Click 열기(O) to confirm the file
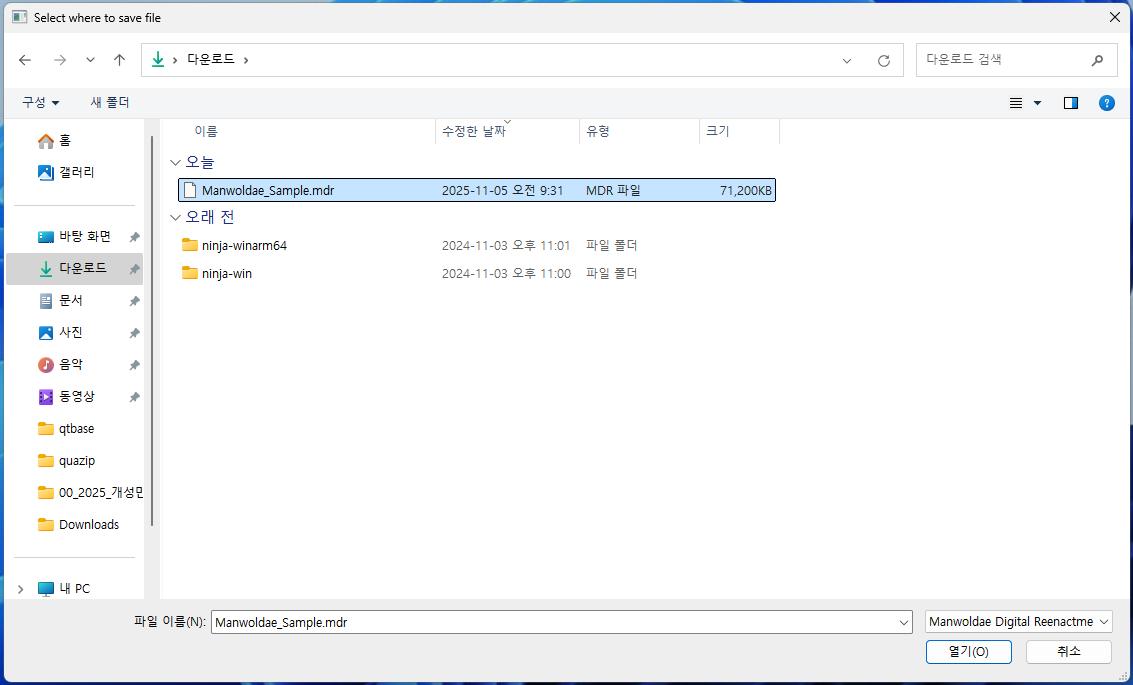The image size is (1133, 685). click(x=967, y=651)
